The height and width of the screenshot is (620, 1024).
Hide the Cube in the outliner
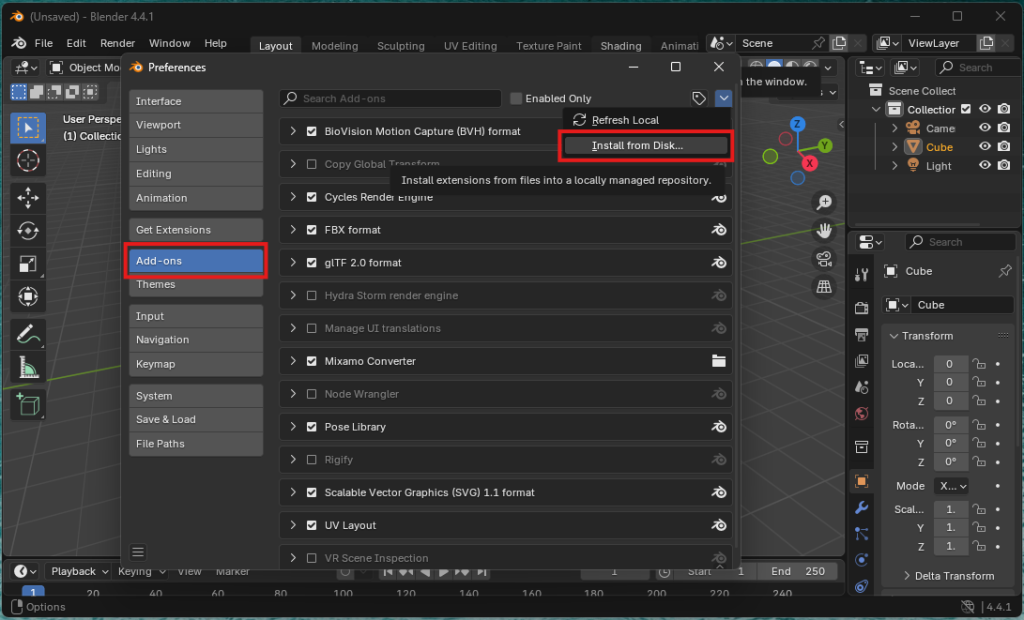(x=984, y=147)
